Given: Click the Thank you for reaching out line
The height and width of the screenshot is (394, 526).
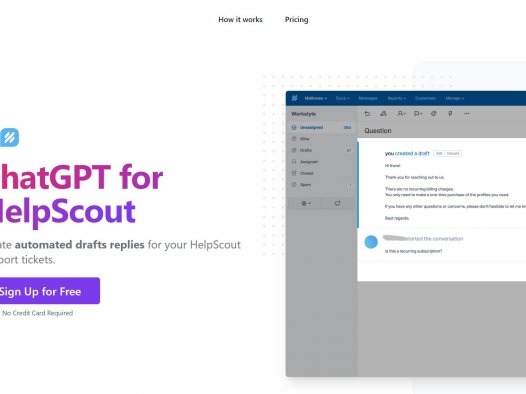Looking at the screenshot, I should point(415,177).
